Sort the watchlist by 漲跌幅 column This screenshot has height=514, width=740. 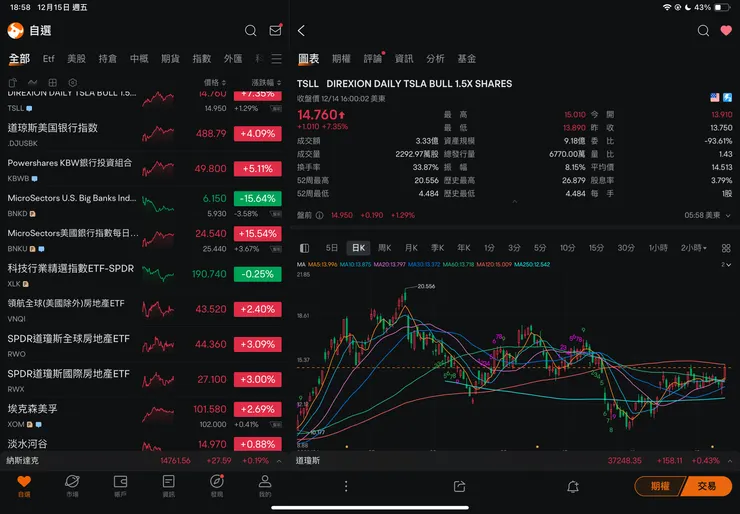click(x=266, y=83)
